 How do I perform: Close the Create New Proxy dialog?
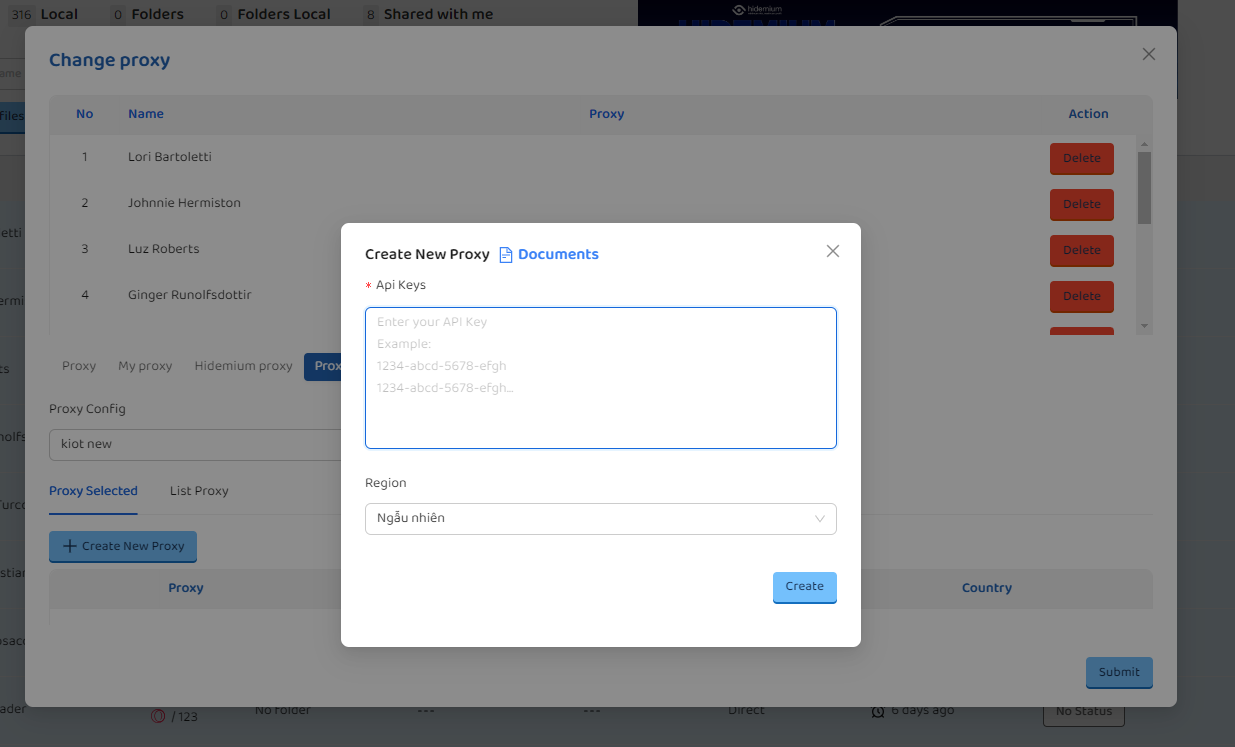tap(832, 251)
